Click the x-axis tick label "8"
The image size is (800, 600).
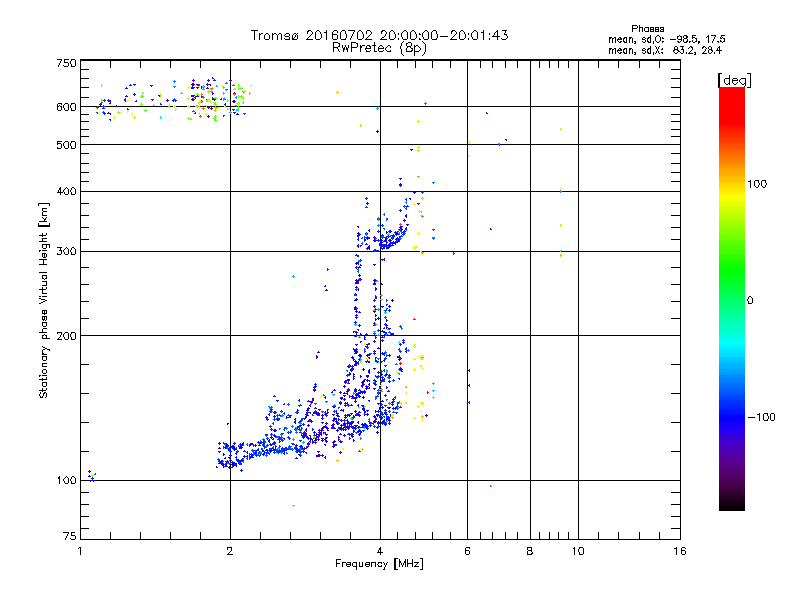tap(530, 551)
